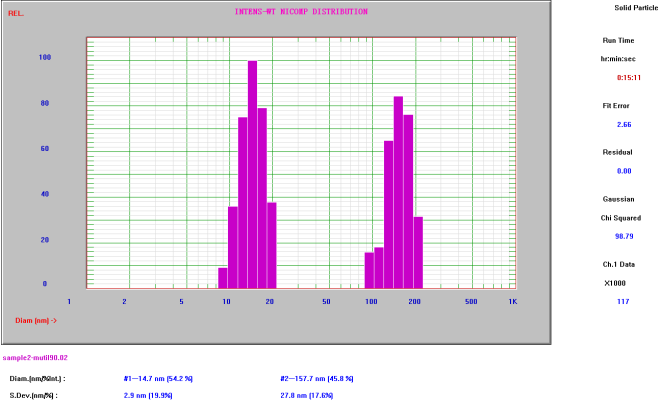Click the shortest bar at the start of the first peak
Image resolution: width=662 pixels, height=404 pixels.
pyautogui.click(x=222, y=278)
